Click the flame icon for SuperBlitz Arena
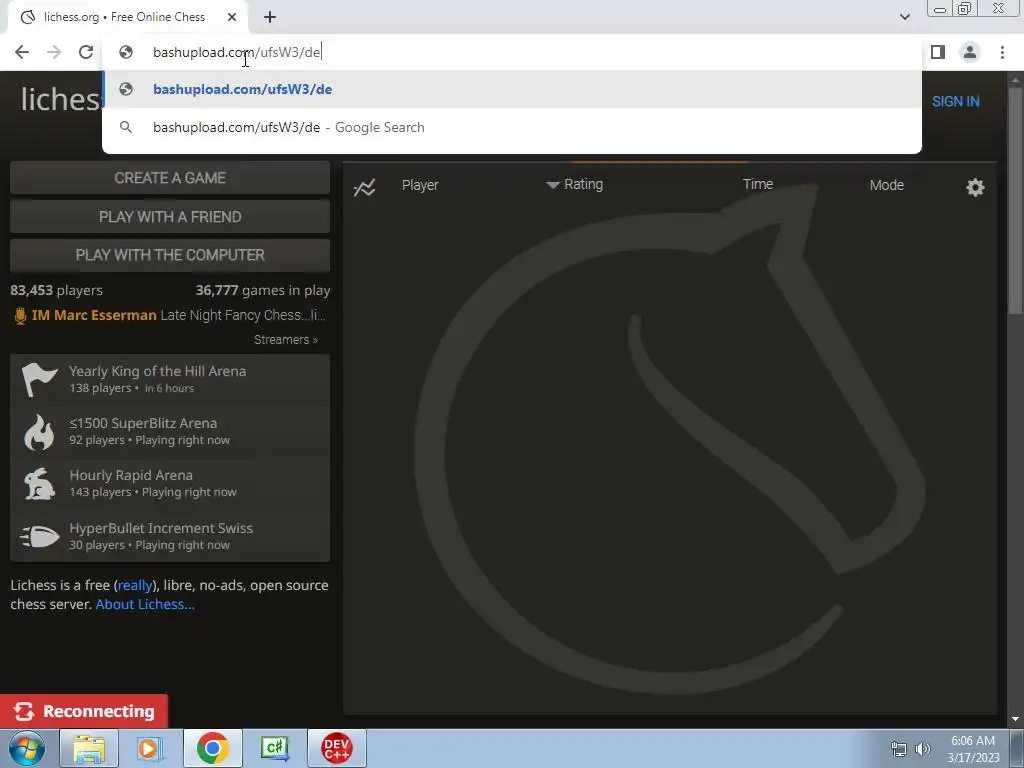The image size is (1024, 768). click(x=39, y=432)
